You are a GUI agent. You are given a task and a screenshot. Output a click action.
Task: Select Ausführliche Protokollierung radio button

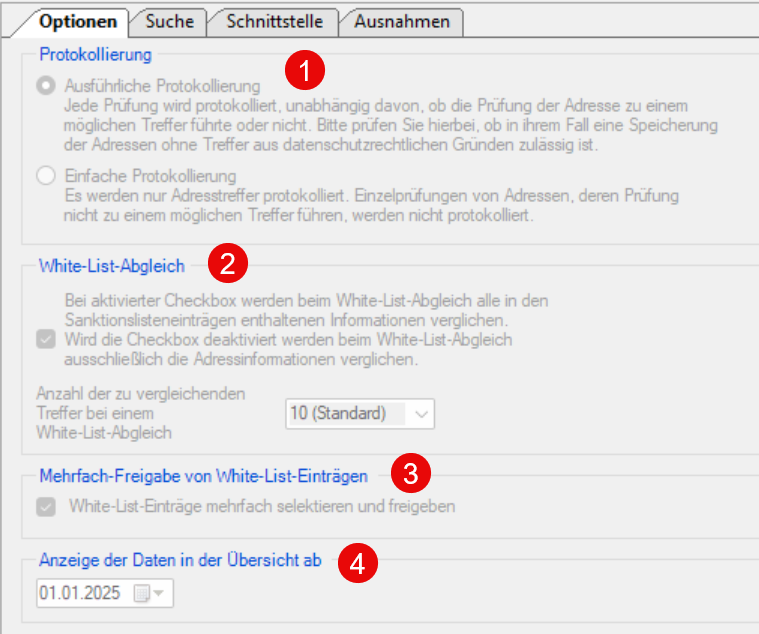pyautogui.click(x=46, y=86)
